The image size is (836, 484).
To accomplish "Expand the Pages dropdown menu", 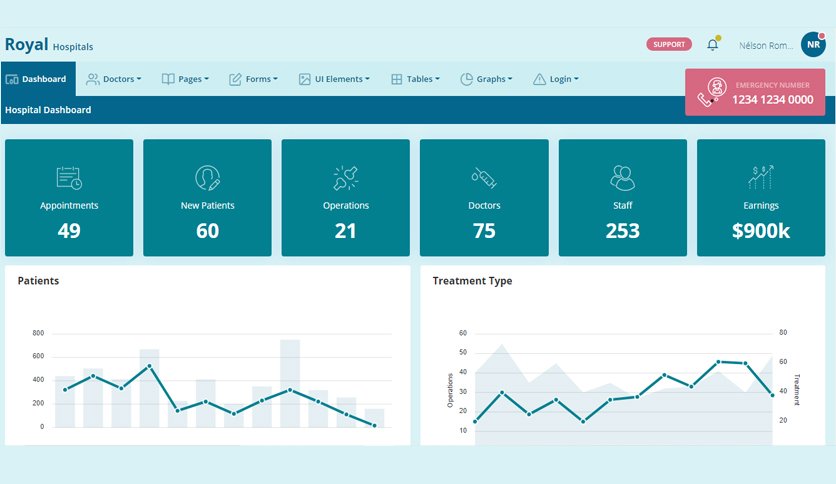I will click(x=194, y=79).
